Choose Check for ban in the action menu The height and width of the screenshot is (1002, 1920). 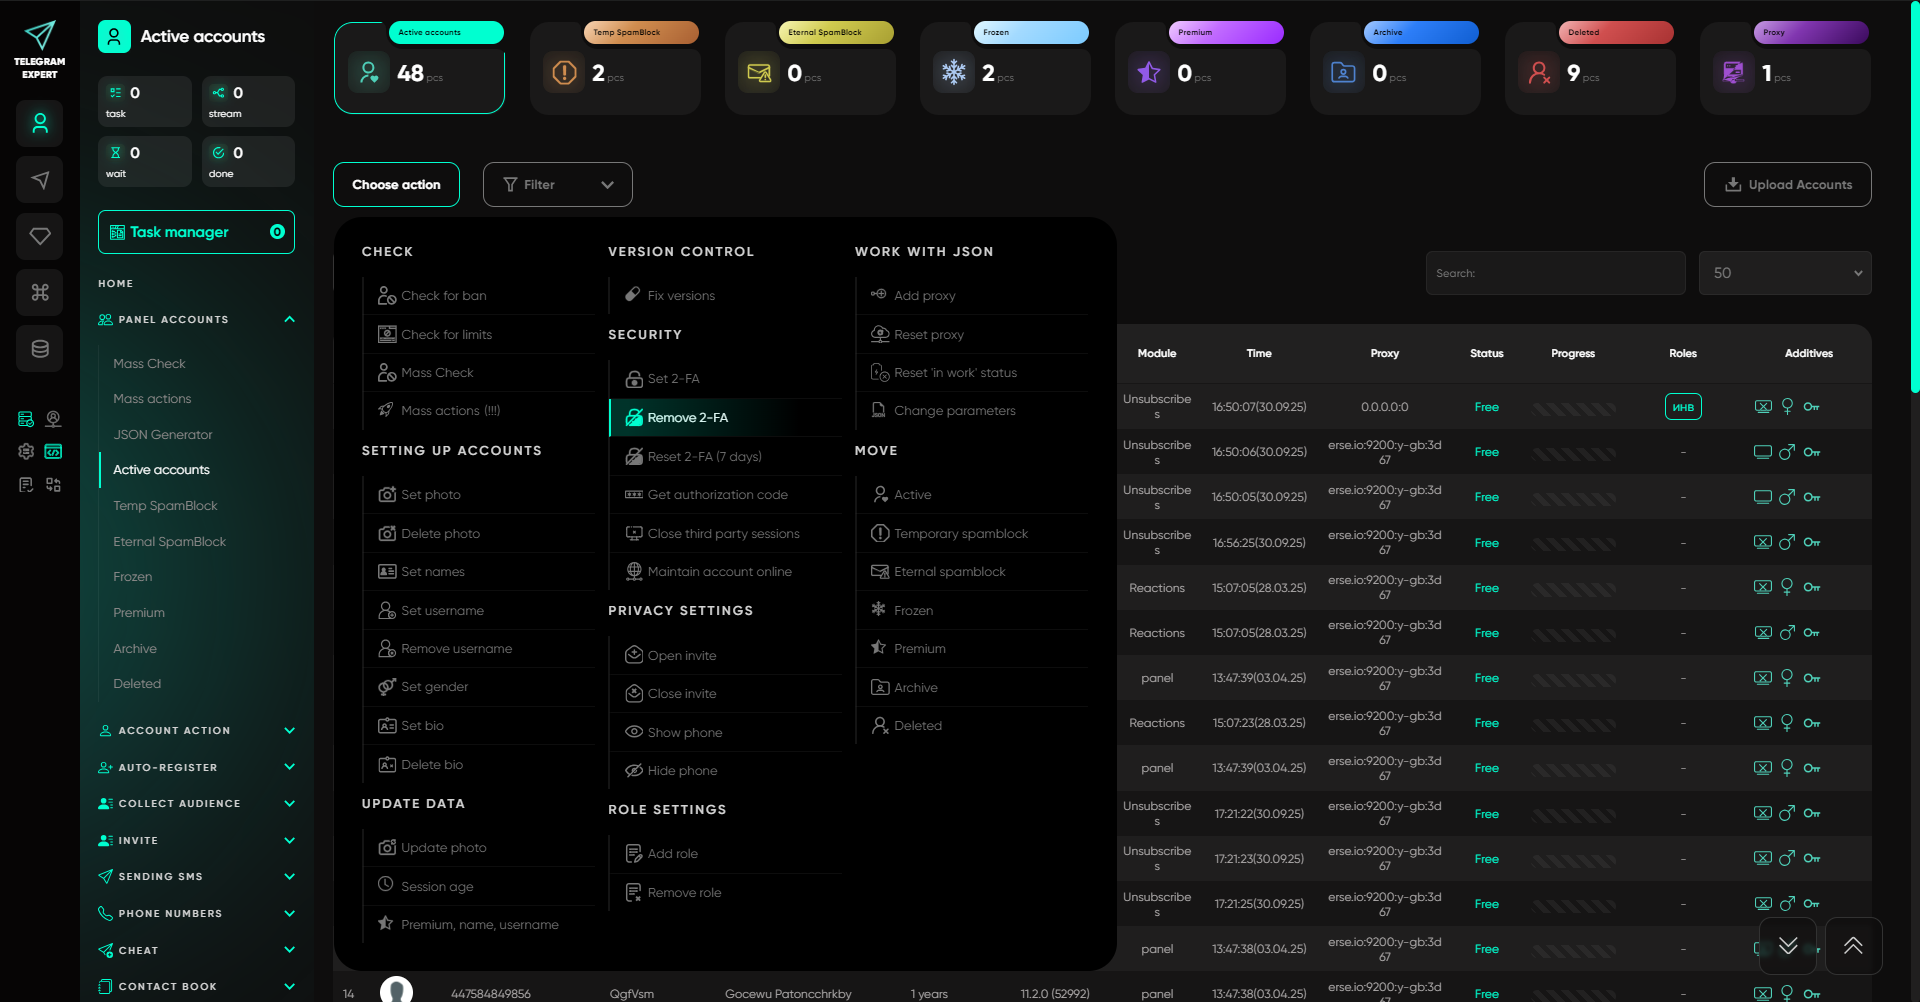[x=443, y=296]
